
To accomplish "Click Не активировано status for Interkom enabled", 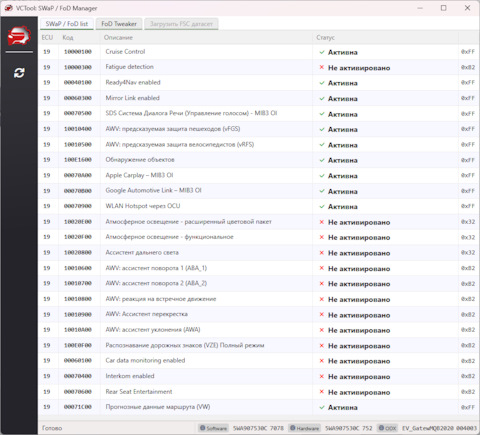I will tap(359, 377).
